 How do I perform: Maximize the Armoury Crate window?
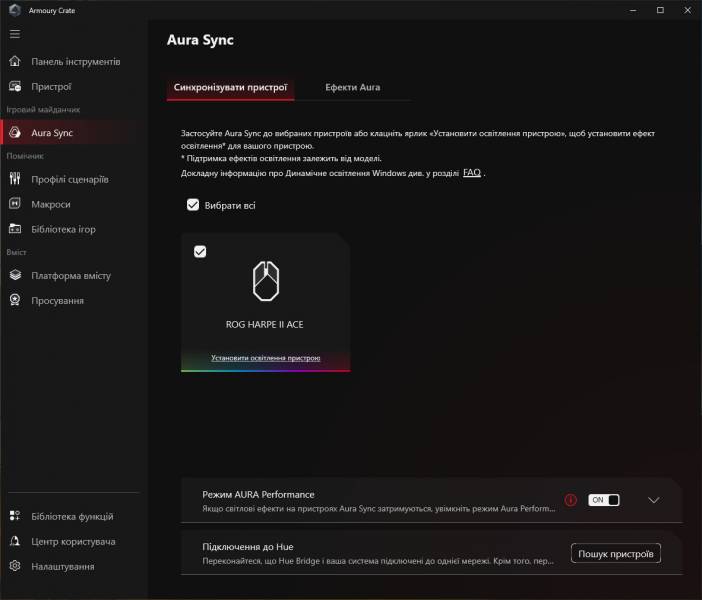click(x=660, y=10)
